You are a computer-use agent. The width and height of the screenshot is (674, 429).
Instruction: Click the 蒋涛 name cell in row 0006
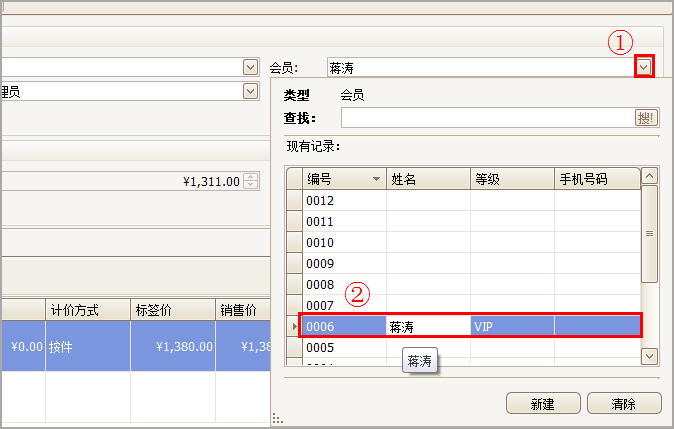tap(429, 326)
